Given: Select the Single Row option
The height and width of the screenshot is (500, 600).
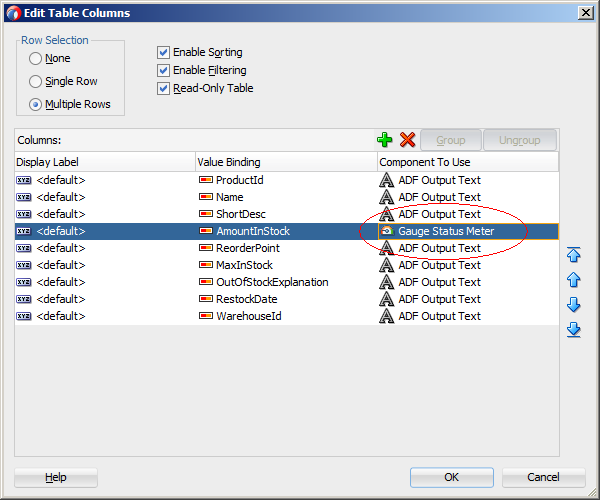Looking at the screenshot, I should click(35, 81).
